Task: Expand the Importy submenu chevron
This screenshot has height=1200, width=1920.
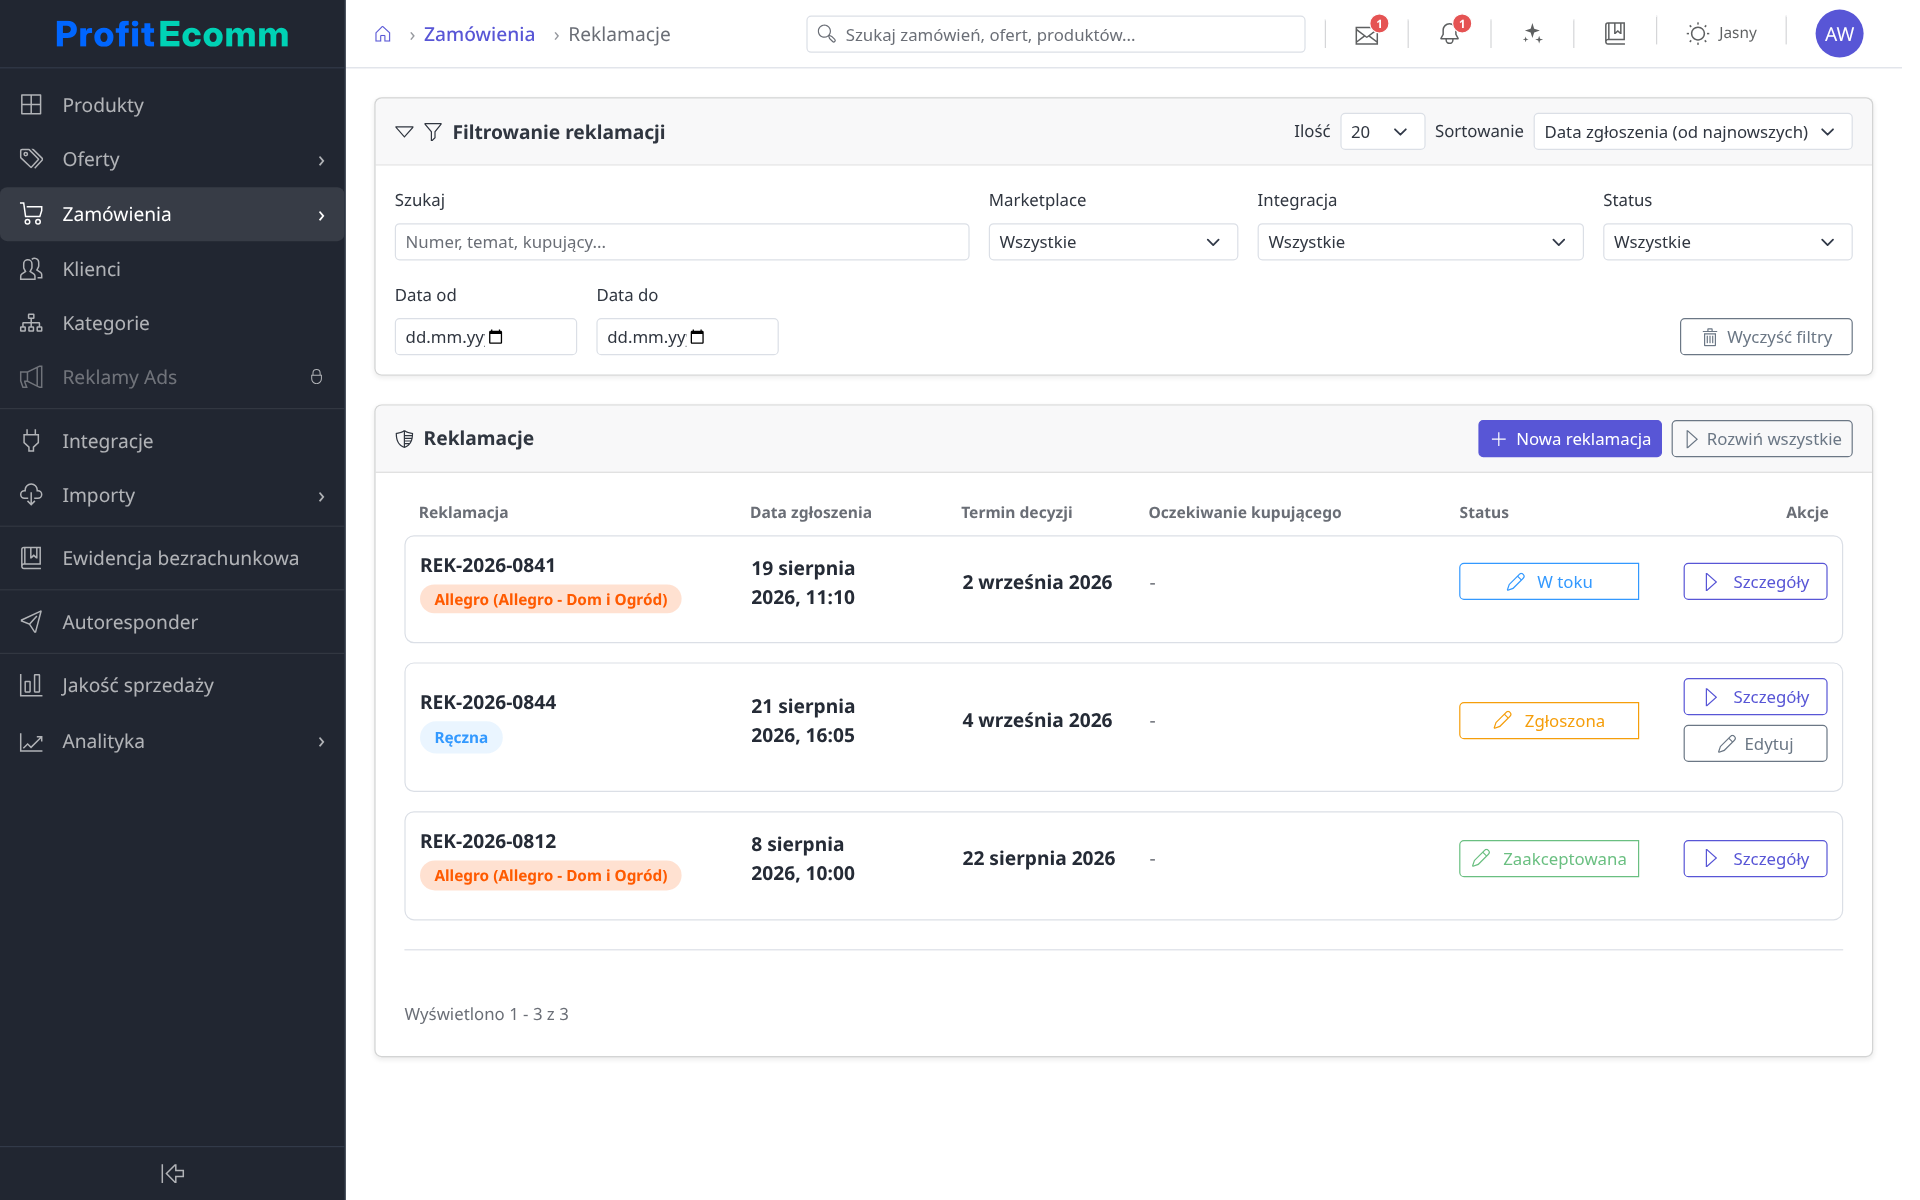Action: coord(321,496)
